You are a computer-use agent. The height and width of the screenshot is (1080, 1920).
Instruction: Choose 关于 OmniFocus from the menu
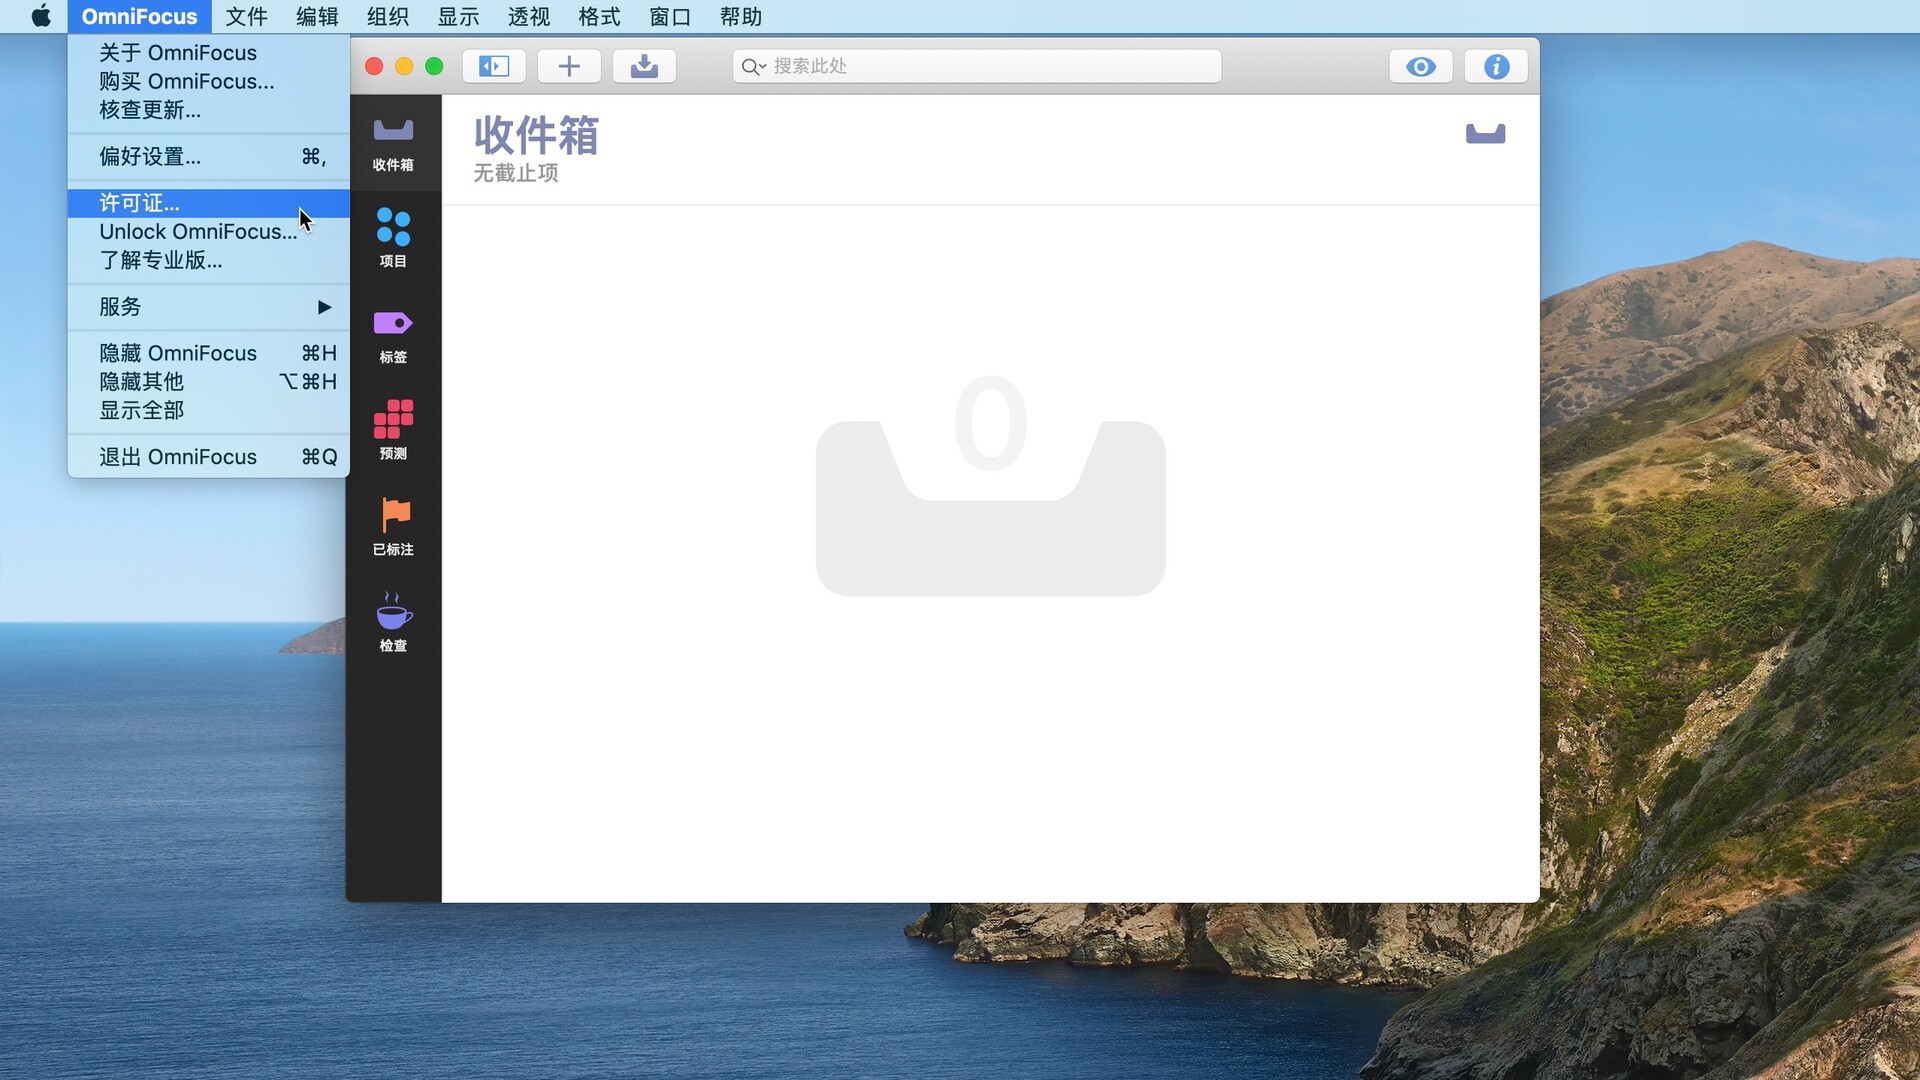[209, 53]
